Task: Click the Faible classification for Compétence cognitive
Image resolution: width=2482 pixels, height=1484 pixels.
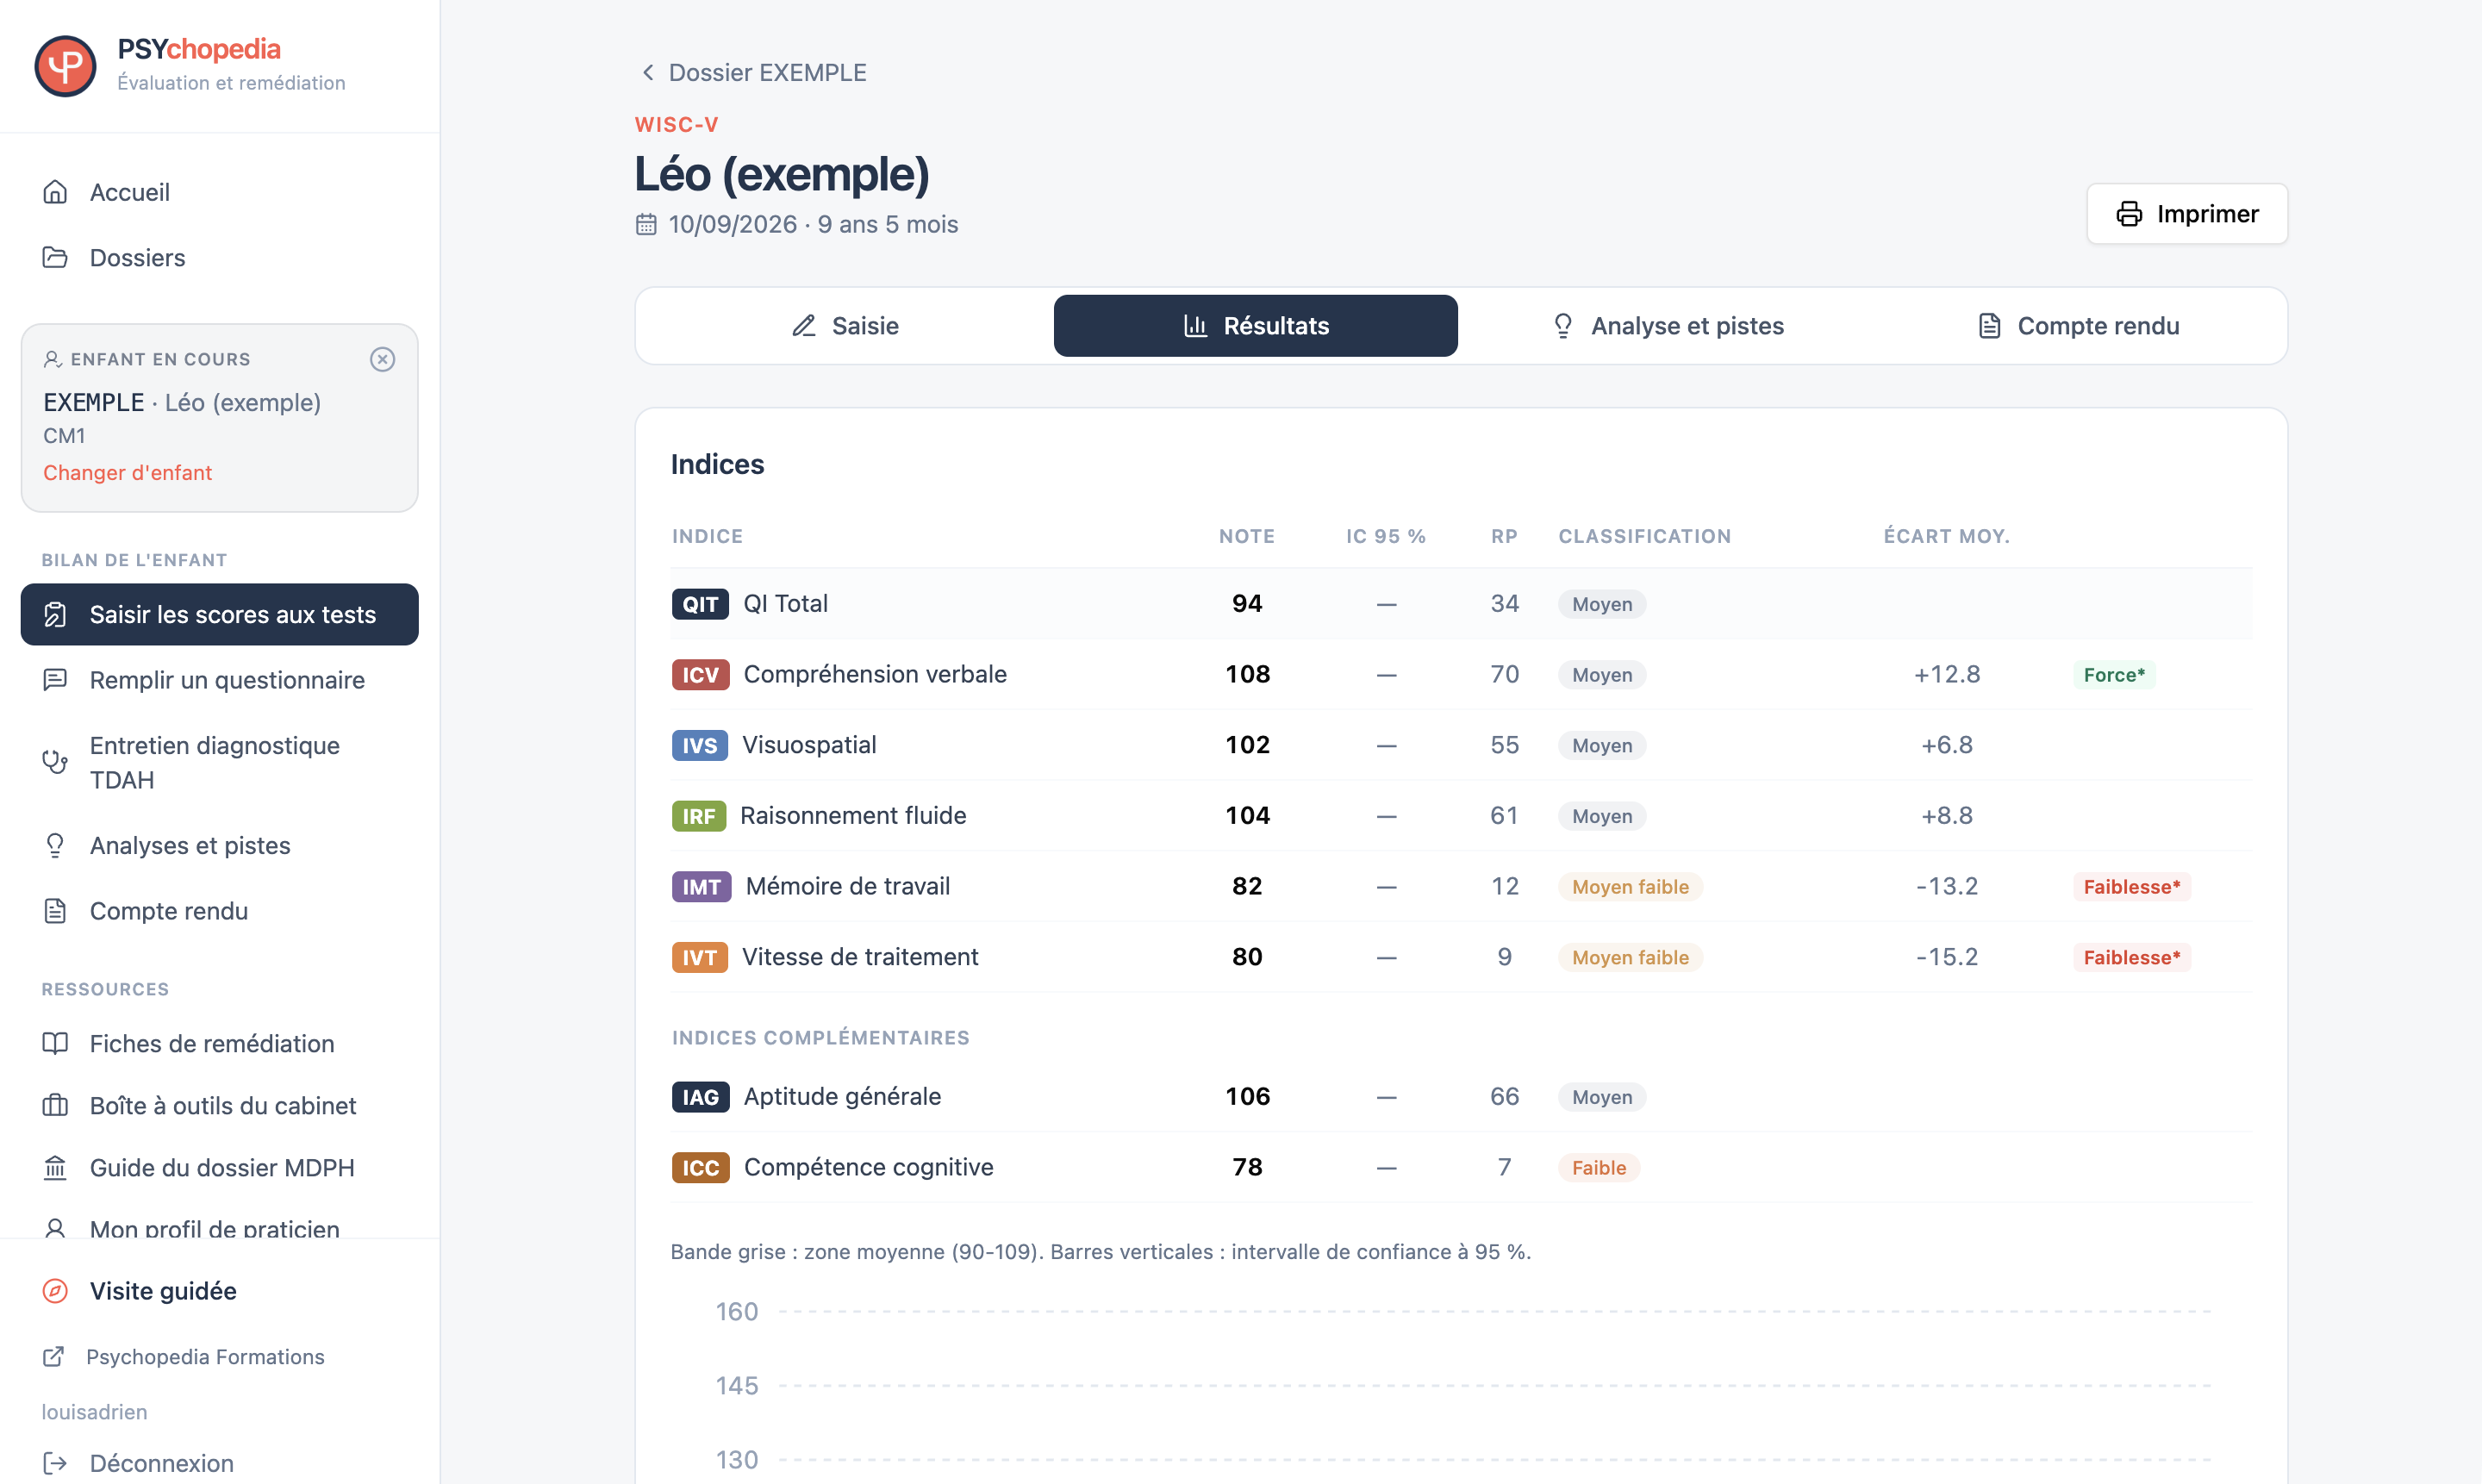Action: coord(1598,1168)
